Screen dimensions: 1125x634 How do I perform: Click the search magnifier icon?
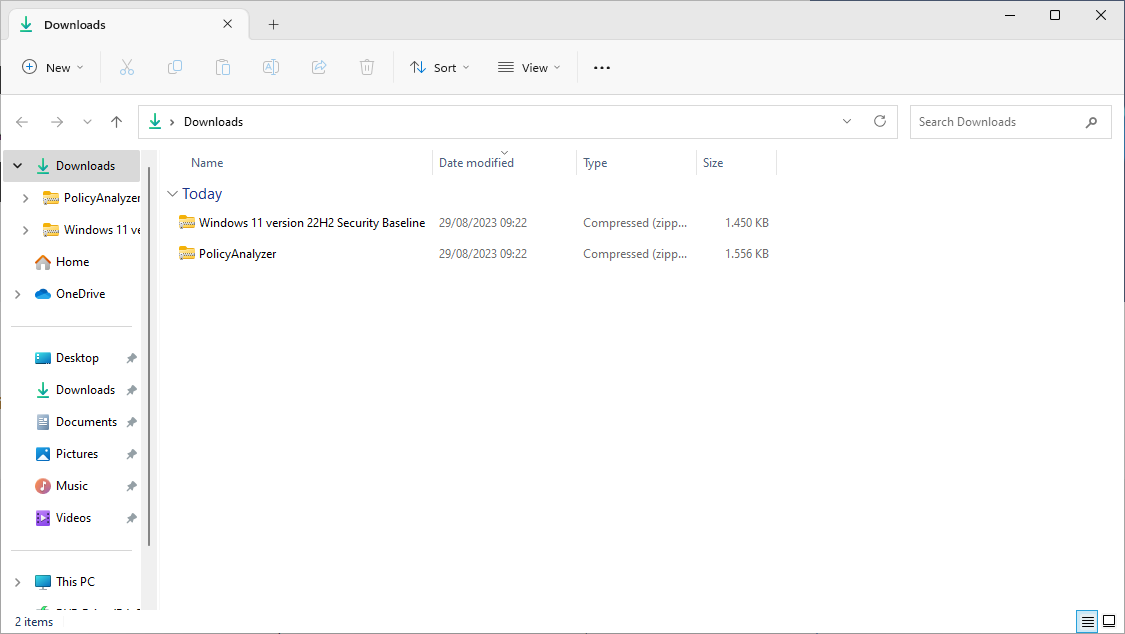tap(1091, 122)
